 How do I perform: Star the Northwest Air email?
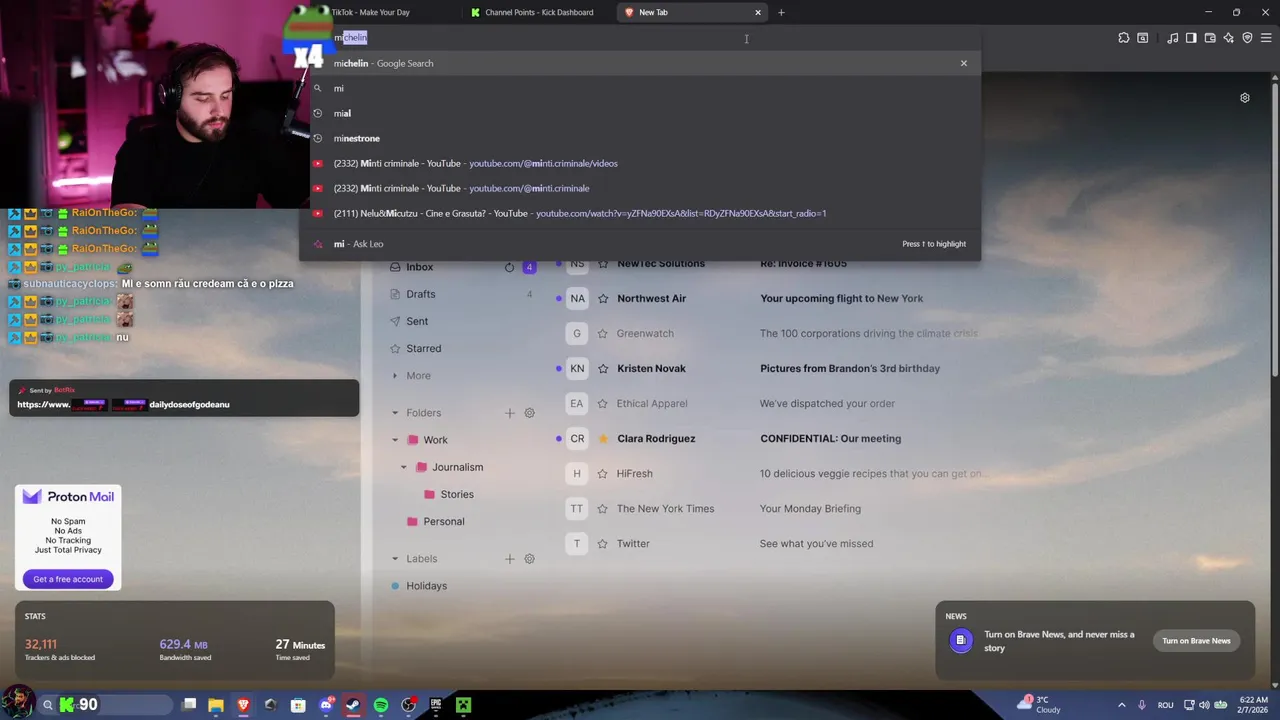point(603,298)
